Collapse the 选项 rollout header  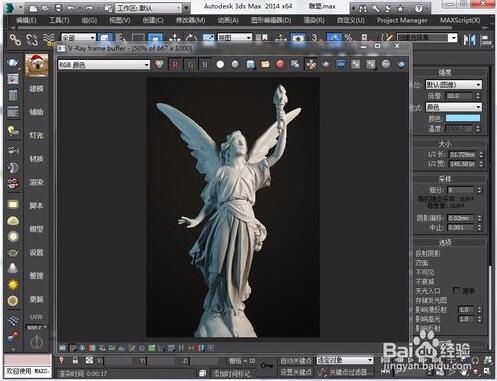click(x=445, y=242)
